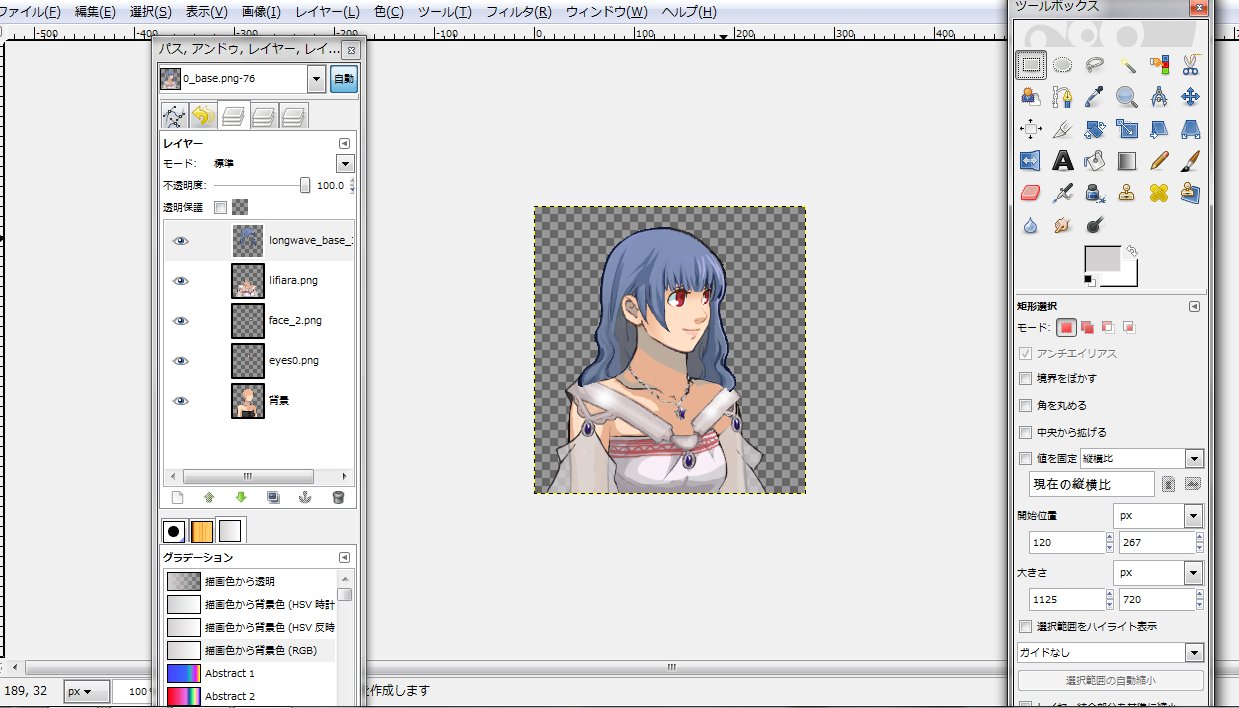Viewport: 1239px width, 708px height.
Task: Select the Pencil tool
Action: [x=1159, y=160]
